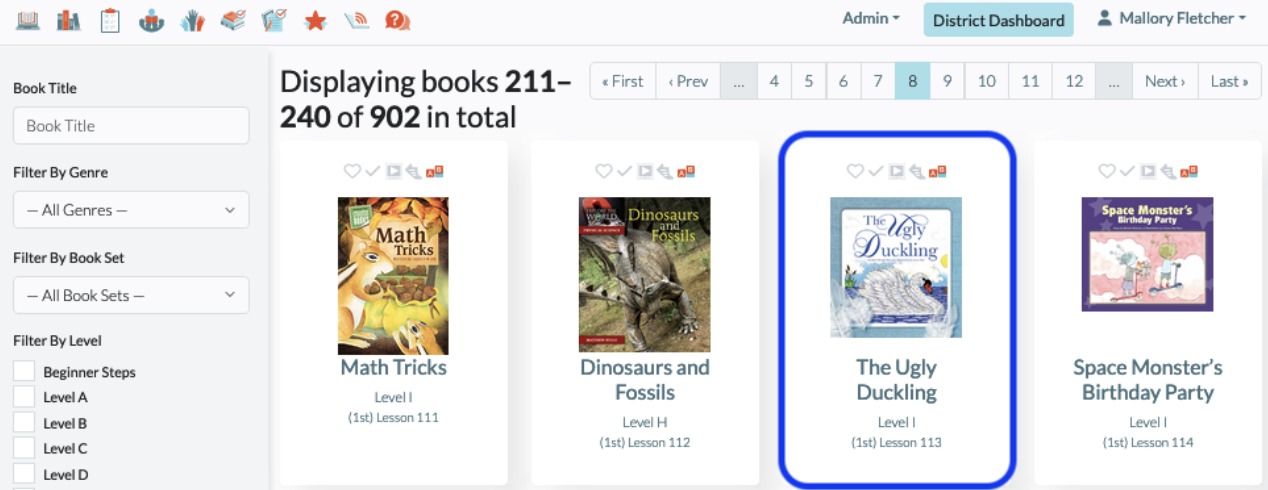Go to page 4
Viewport: 1268px width, 490px height.
click(774, 81)
